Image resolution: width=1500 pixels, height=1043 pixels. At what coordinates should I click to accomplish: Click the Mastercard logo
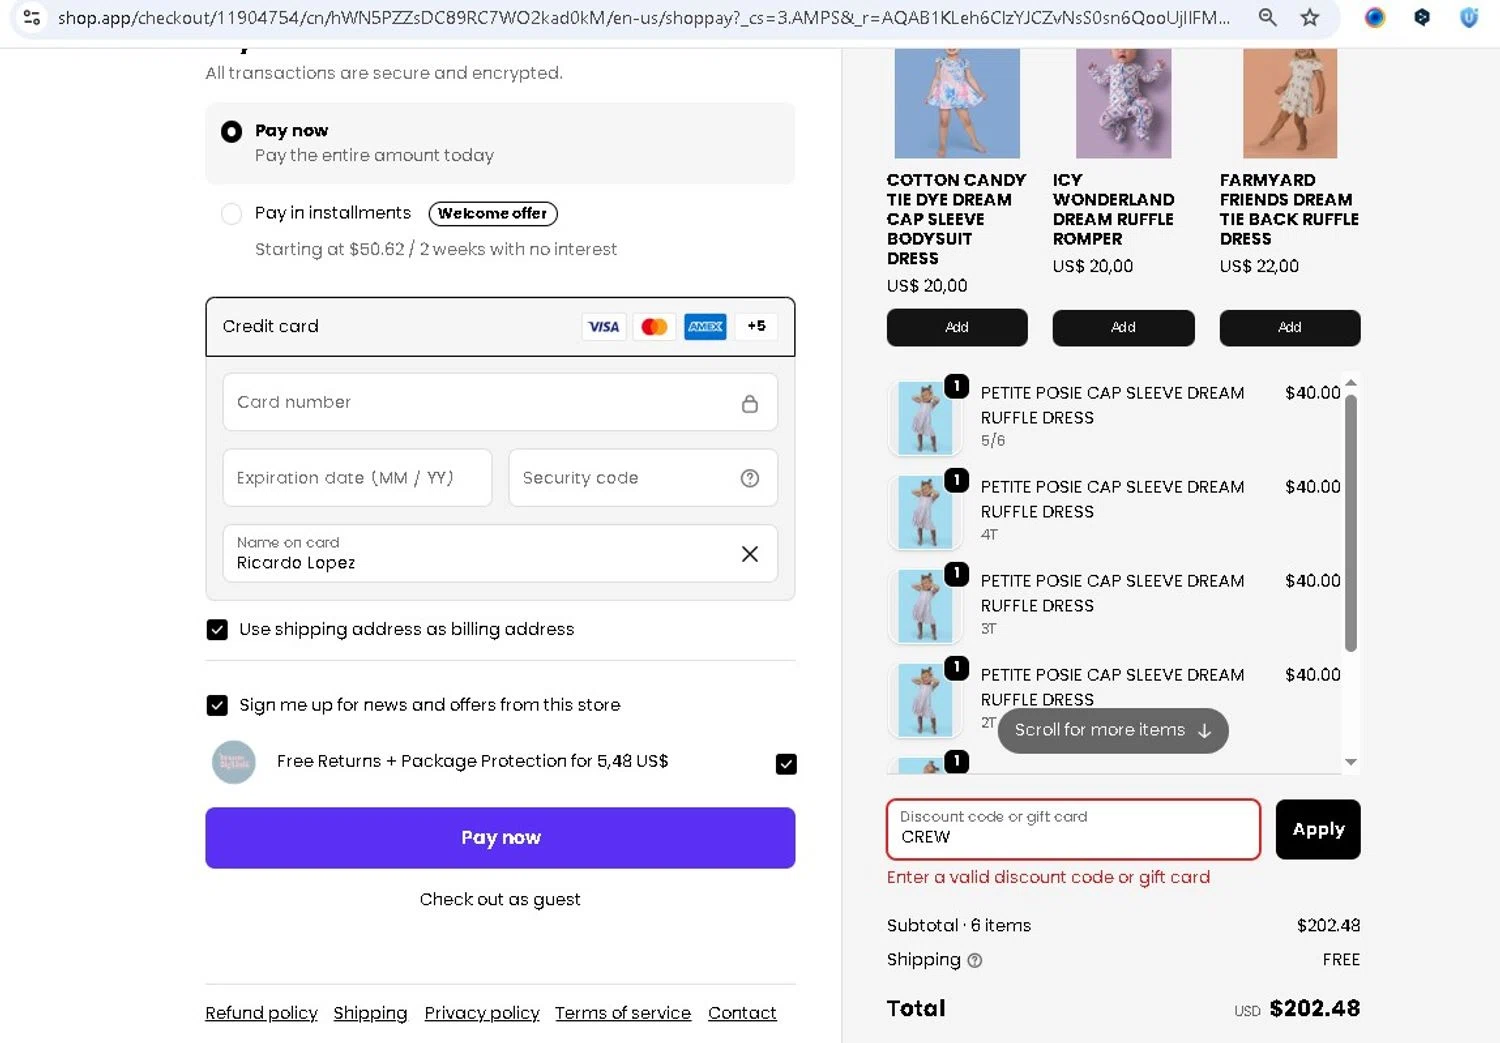point(654,327)
